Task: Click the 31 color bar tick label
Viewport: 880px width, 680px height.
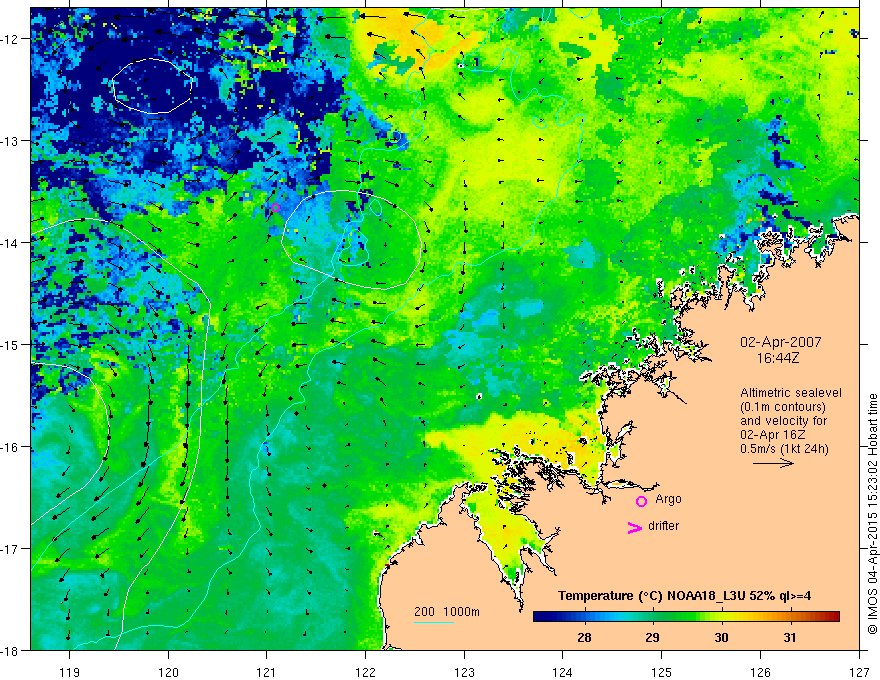Action: 790,637
